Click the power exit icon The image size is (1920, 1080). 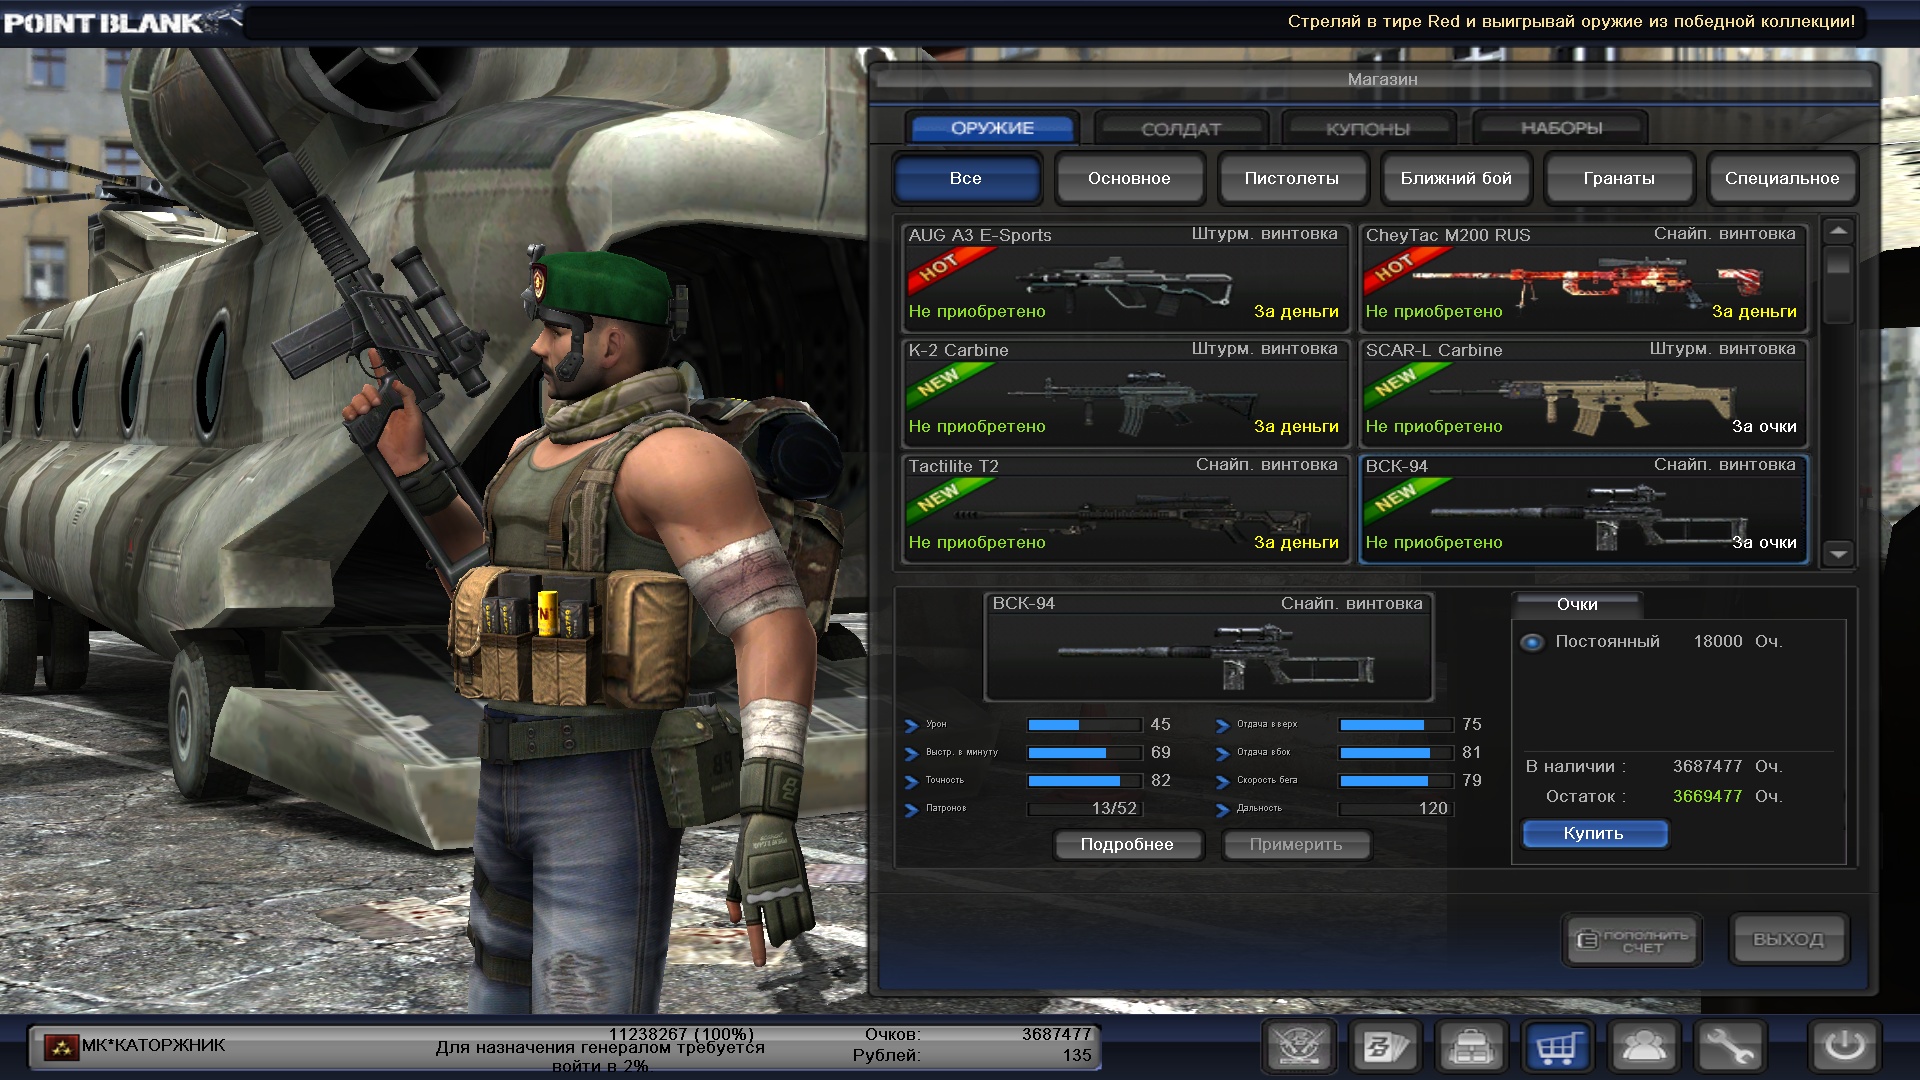[1845, 1047]
